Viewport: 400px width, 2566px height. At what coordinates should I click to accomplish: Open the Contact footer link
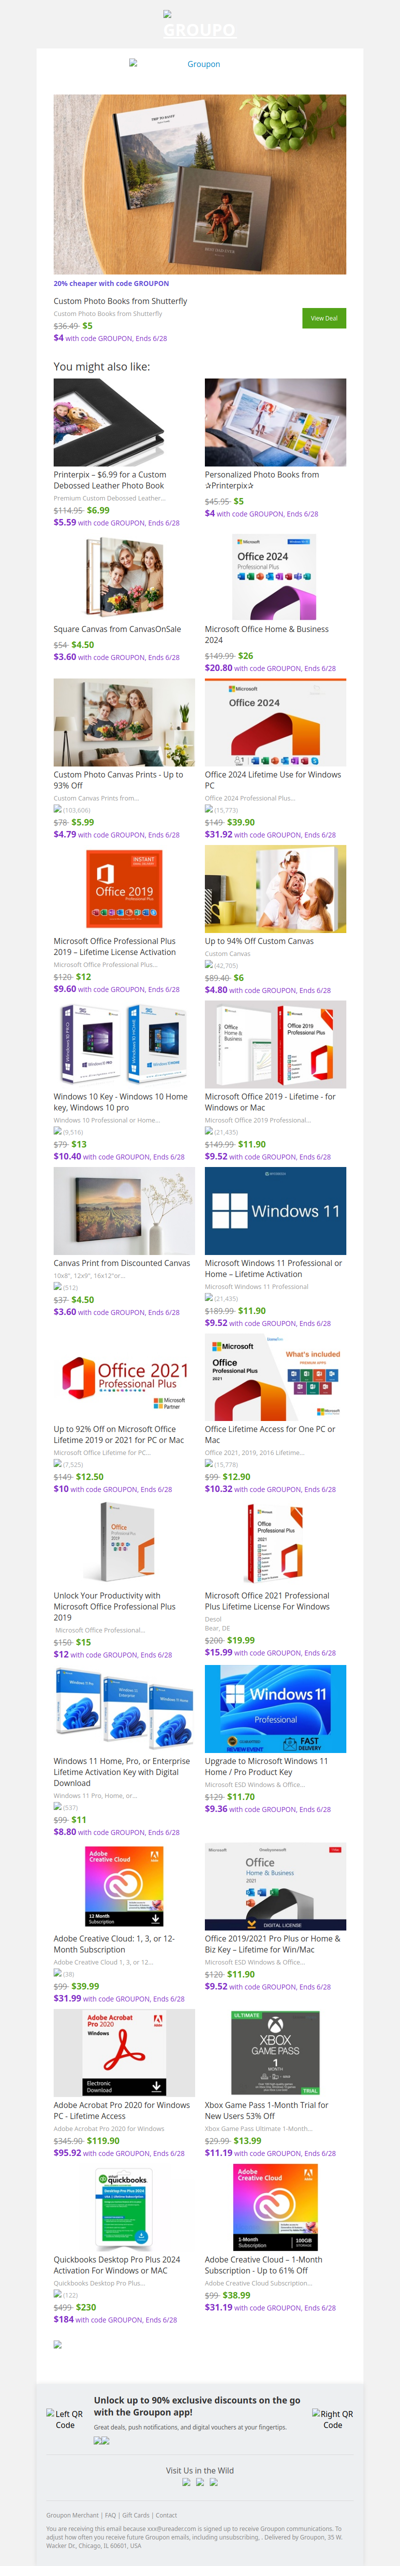point(166,2515)
